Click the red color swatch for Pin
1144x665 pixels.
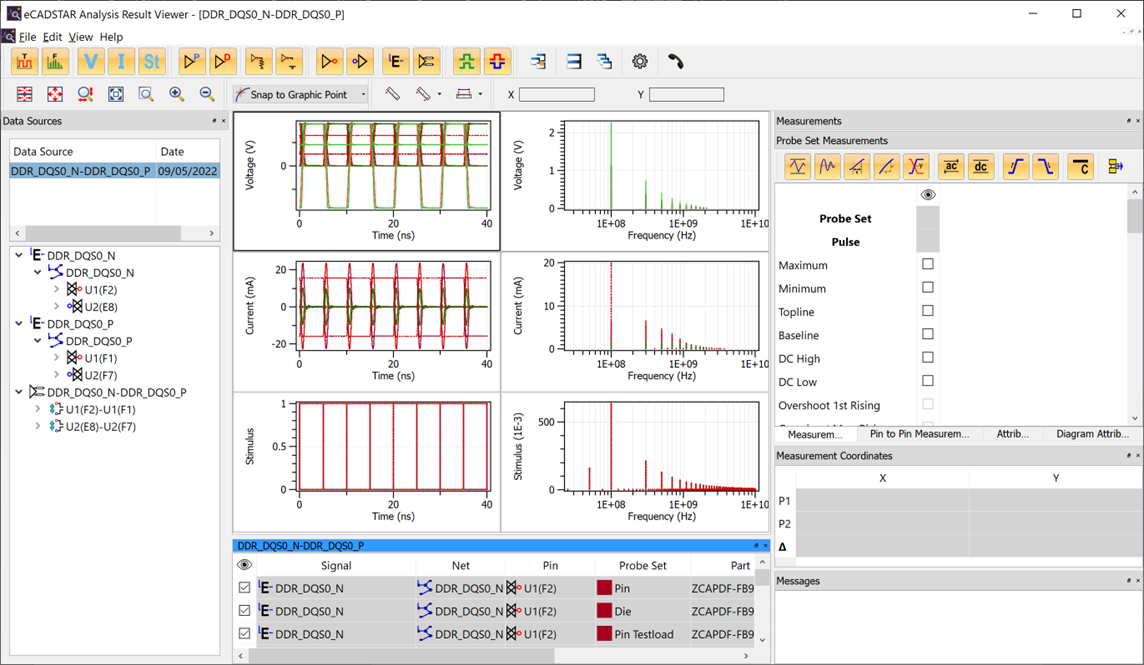(x=604, y=588)
